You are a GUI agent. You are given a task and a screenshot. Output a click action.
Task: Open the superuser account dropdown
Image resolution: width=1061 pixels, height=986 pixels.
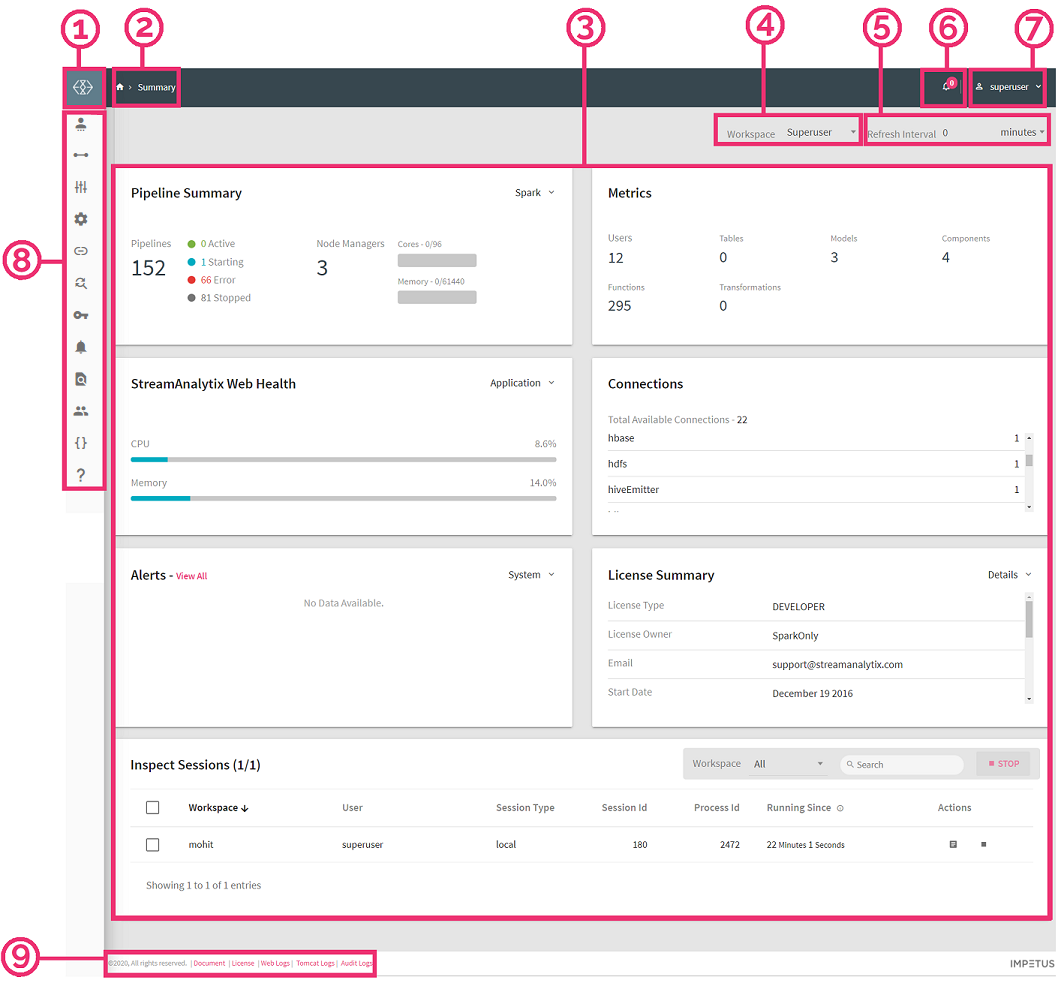[x=1008, y=87]
